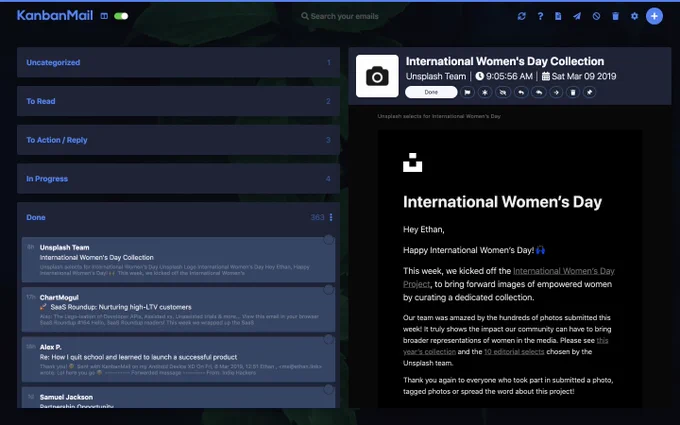Refresh the mailbox with the sync icon
This screenshot has width=680, height=425.
point(522,16)
